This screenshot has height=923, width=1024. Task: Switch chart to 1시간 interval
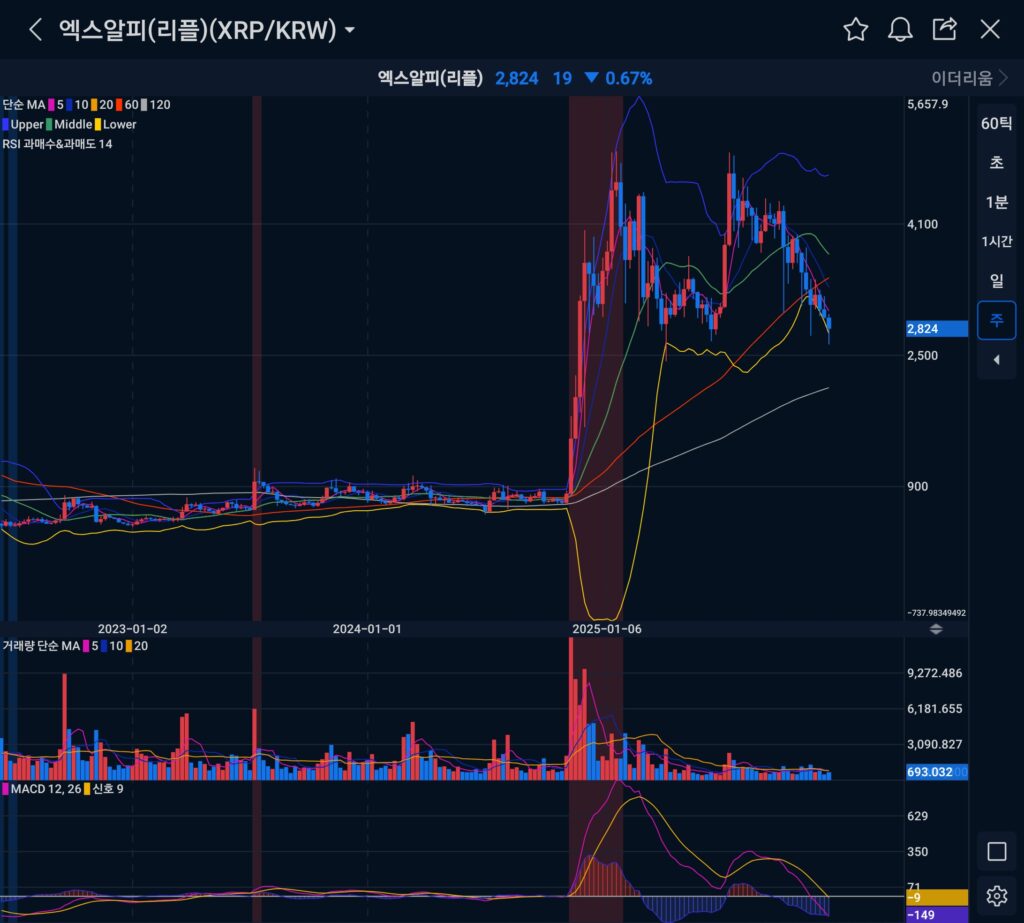tap(996, 242)
